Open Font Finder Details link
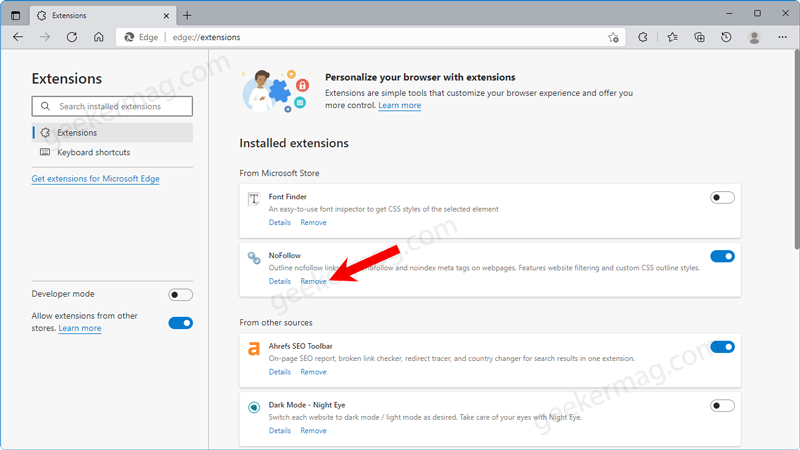The width and height of the screenshot is (800, 450). pos(280,222)
